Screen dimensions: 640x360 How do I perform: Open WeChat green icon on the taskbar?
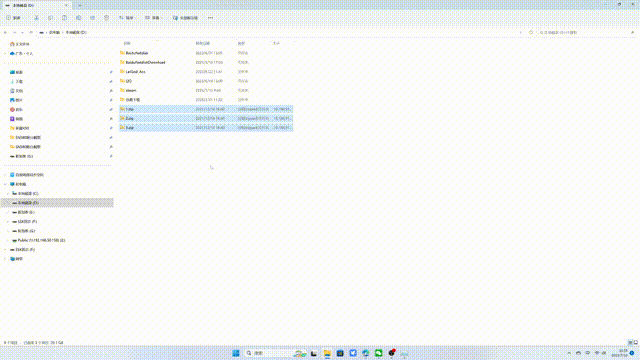(378, 353)
